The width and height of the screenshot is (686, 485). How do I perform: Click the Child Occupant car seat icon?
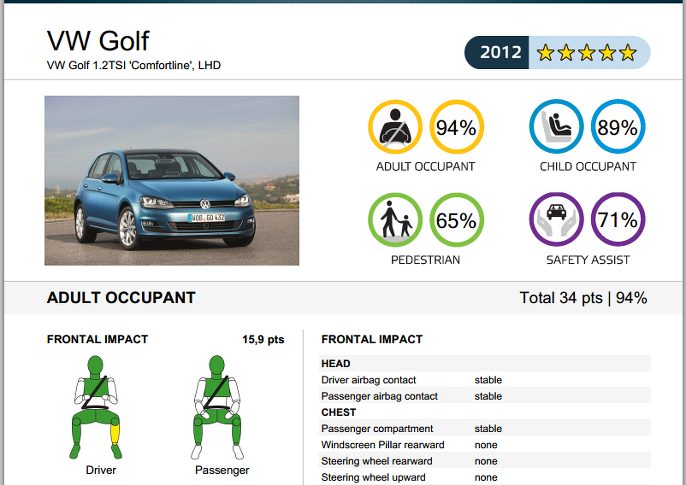[x=556, y=127]
